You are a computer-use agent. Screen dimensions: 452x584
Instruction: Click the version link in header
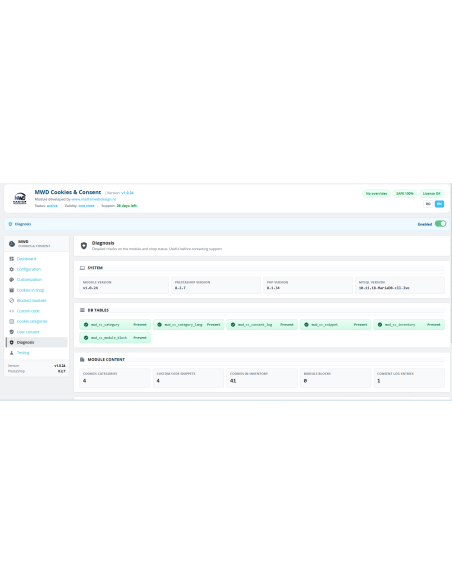pyautogui.click(x=127, y=193)
